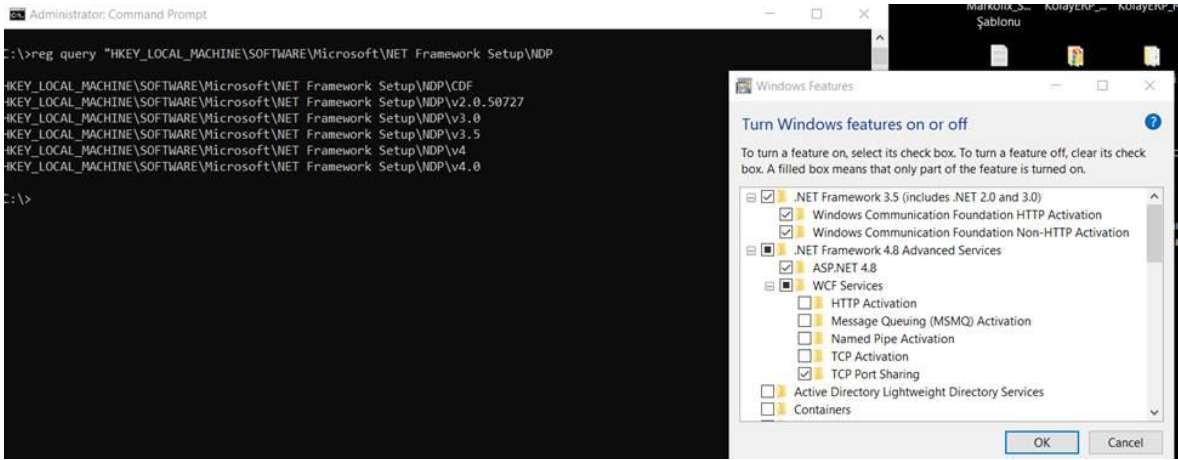Click folder icon beside WCF Services
Image resolution: width=1178 pixels, height=460 pixels.
[x=802, y=286]
